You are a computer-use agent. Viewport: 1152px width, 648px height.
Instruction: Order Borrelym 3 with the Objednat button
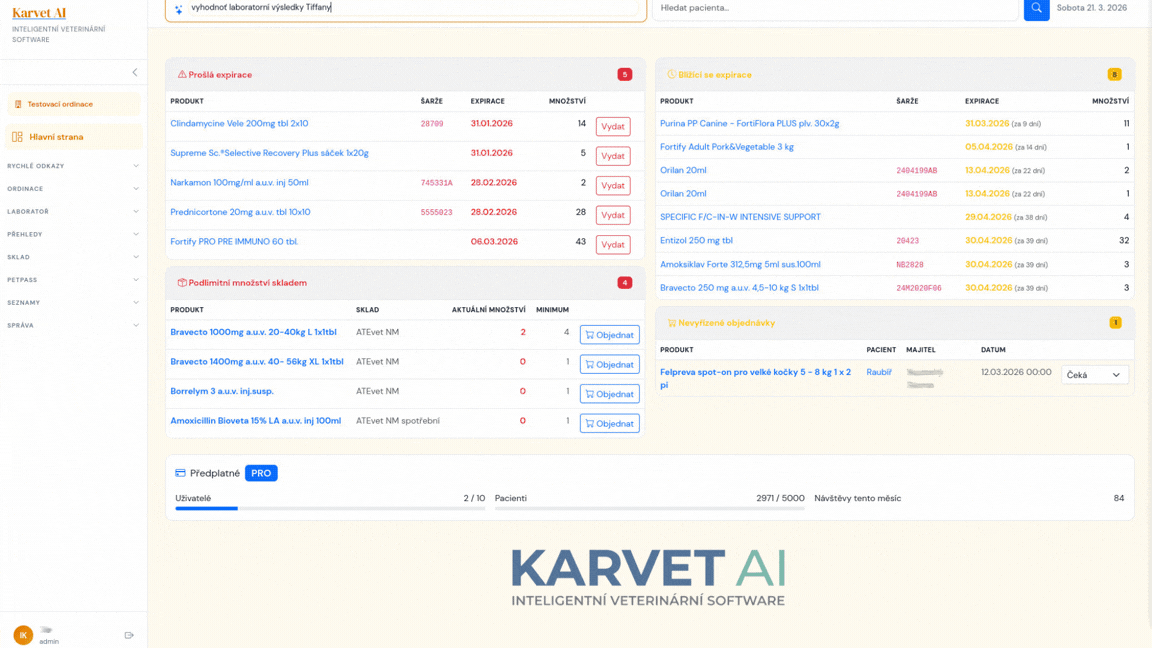click(609, 394)
